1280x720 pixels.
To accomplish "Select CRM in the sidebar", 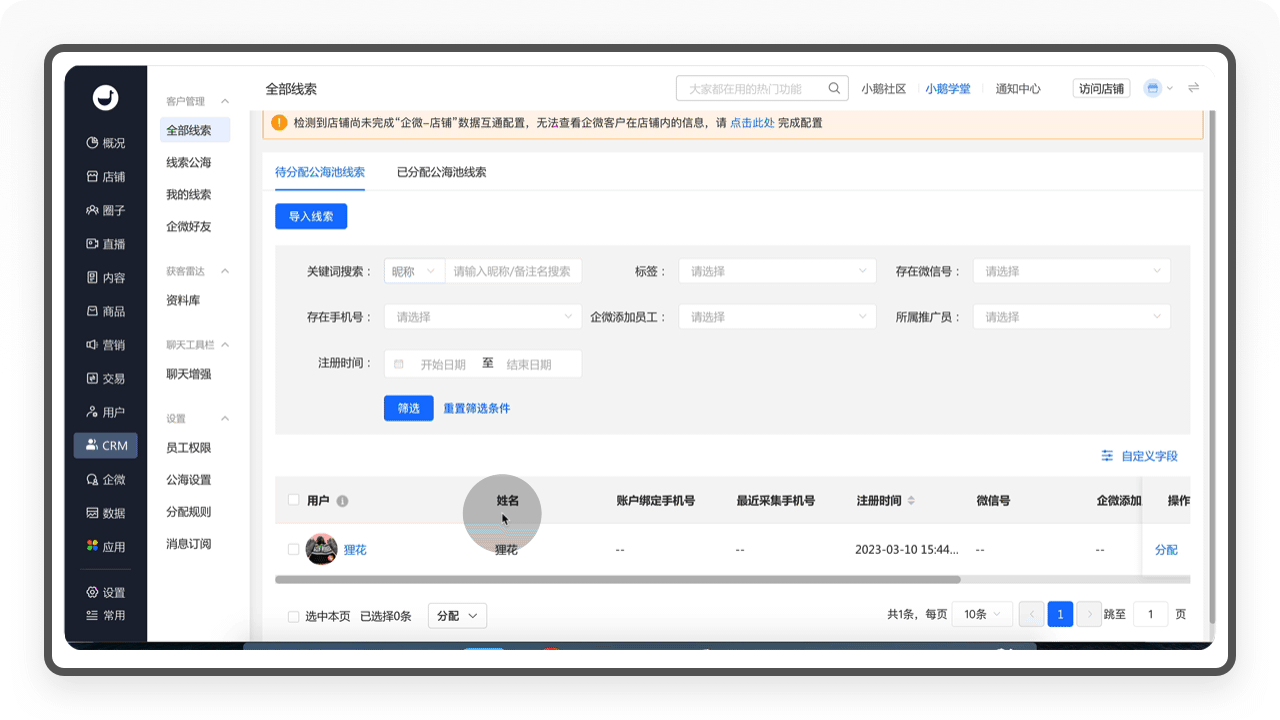I will (106, 446).
